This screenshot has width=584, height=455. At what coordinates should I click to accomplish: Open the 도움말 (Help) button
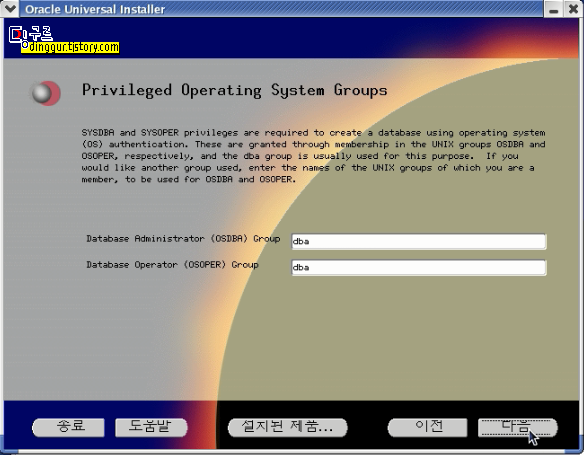click(x=151, y=427)
